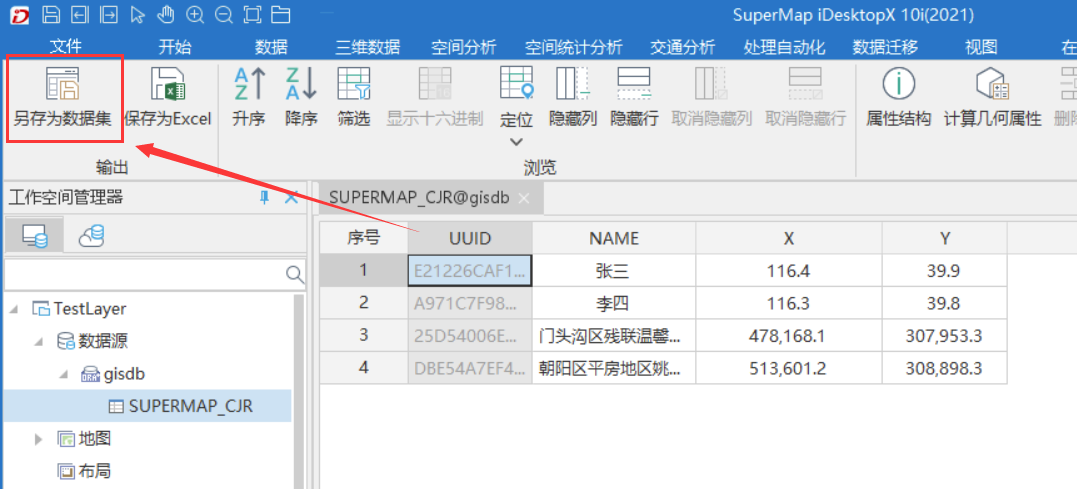The width and height of the screenshot is (1077, 489).
Task: Click 取消隐藏行 icon
Action: point(805,84)
